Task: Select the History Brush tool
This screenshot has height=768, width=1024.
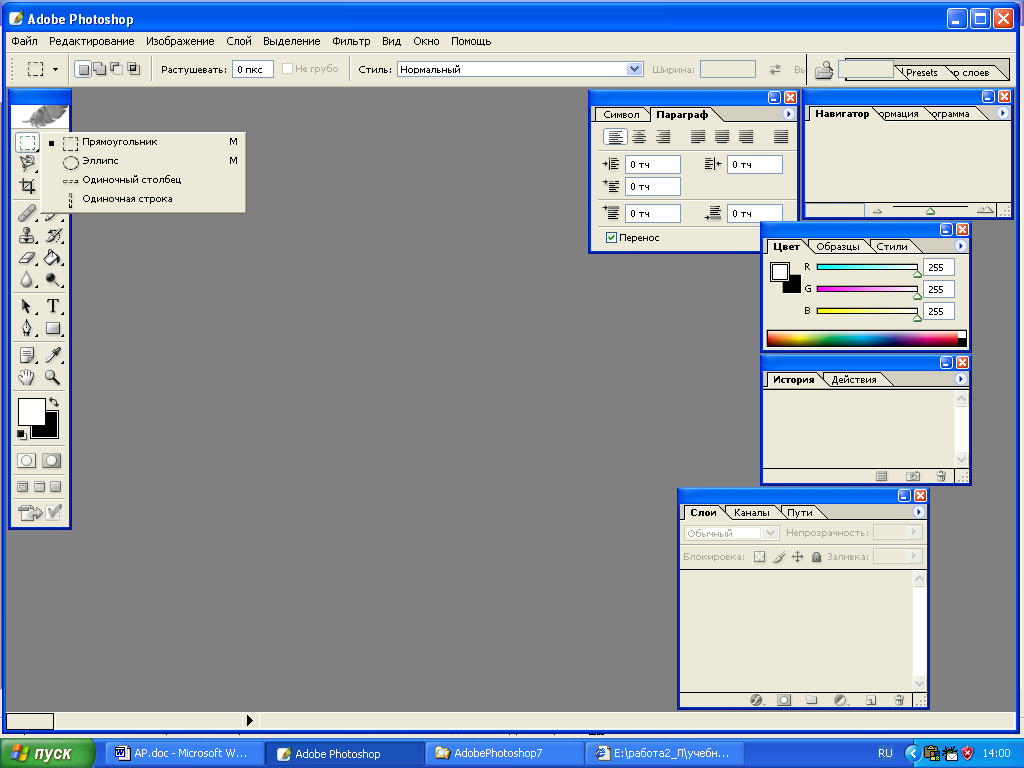Action: click(x=54, y=235)
